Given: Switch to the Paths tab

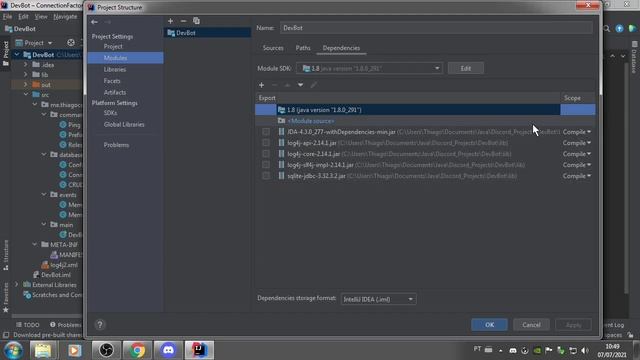Looking at the screenshot, I should pos(303,48).
